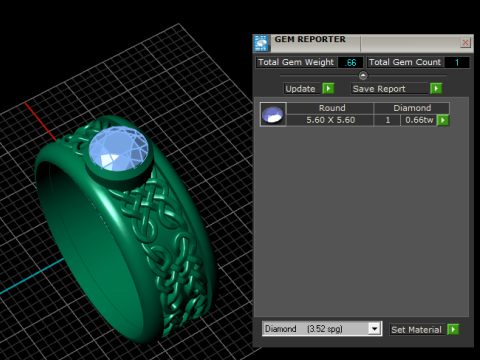The width and height of the screenshot is (480, 360).
Task: Select the round gem thumbnail in the list
Action: click(x=273, y=114)
